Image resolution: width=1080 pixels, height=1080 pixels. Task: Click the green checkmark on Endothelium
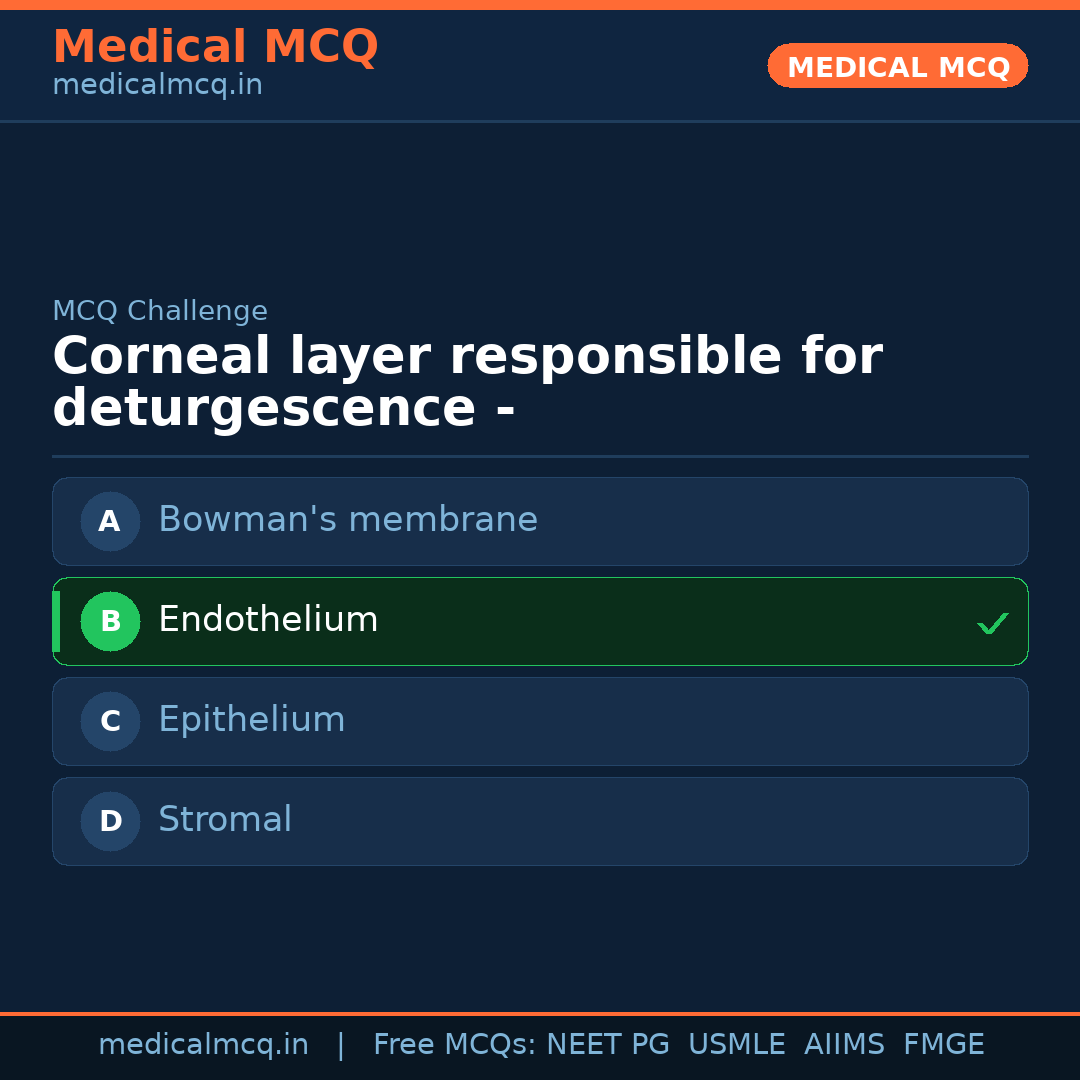(x=993, y=623)
